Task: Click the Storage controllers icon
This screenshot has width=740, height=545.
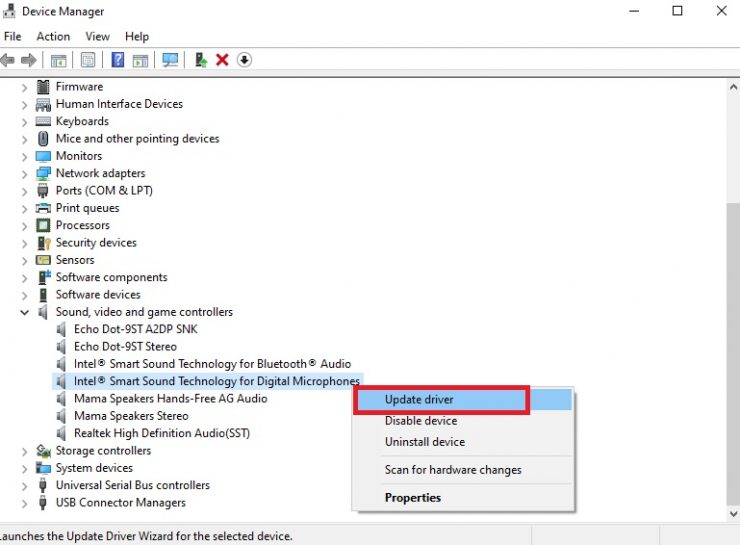Action: [43, 451]
